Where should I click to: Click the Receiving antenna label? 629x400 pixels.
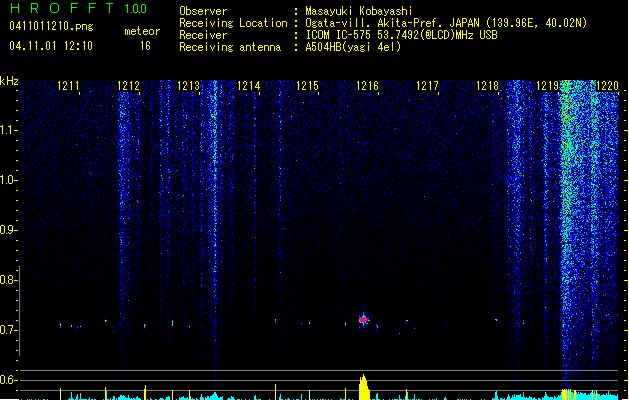(x=230, y=47)
